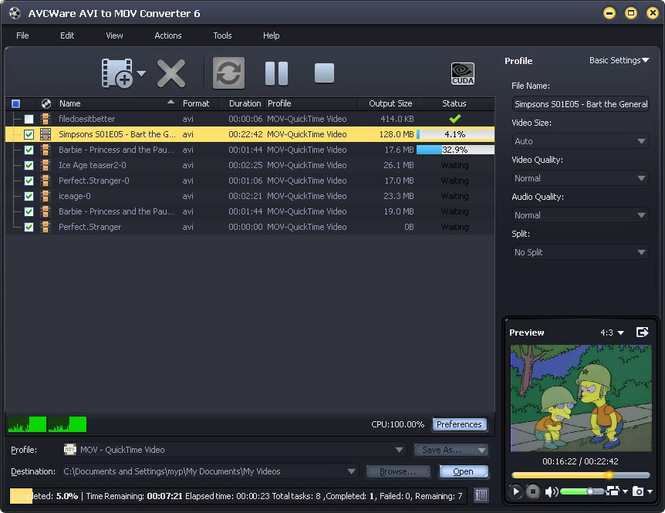Click the NVIDIA CUDA icon
665x513 pixels.
[463, 73]
